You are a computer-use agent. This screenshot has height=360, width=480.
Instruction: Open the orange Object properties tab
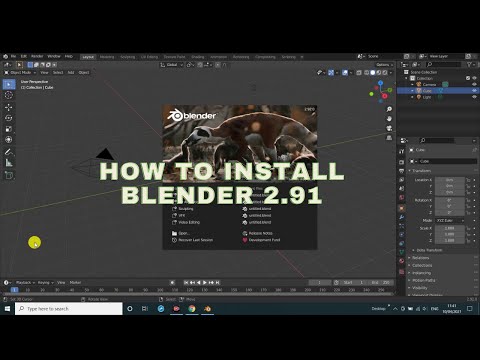point(402,208)
